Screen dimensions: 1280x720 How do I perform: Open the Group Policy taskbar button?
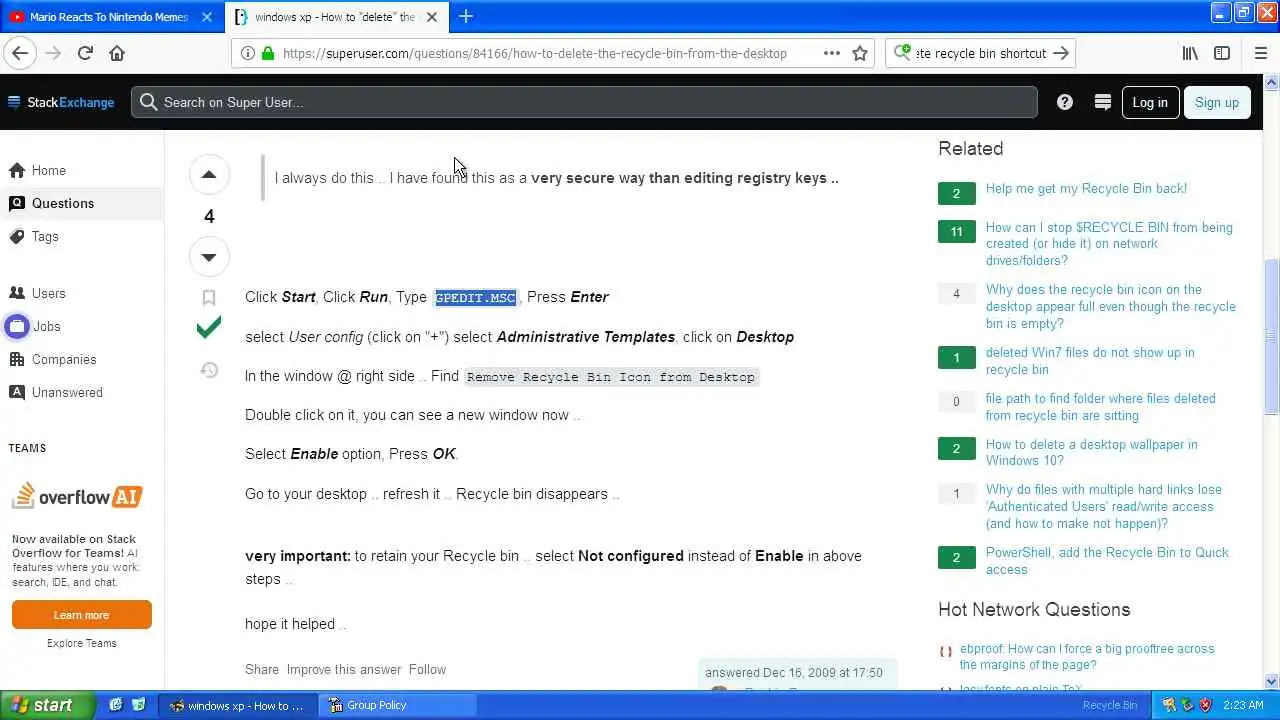[x=397, y=705]
